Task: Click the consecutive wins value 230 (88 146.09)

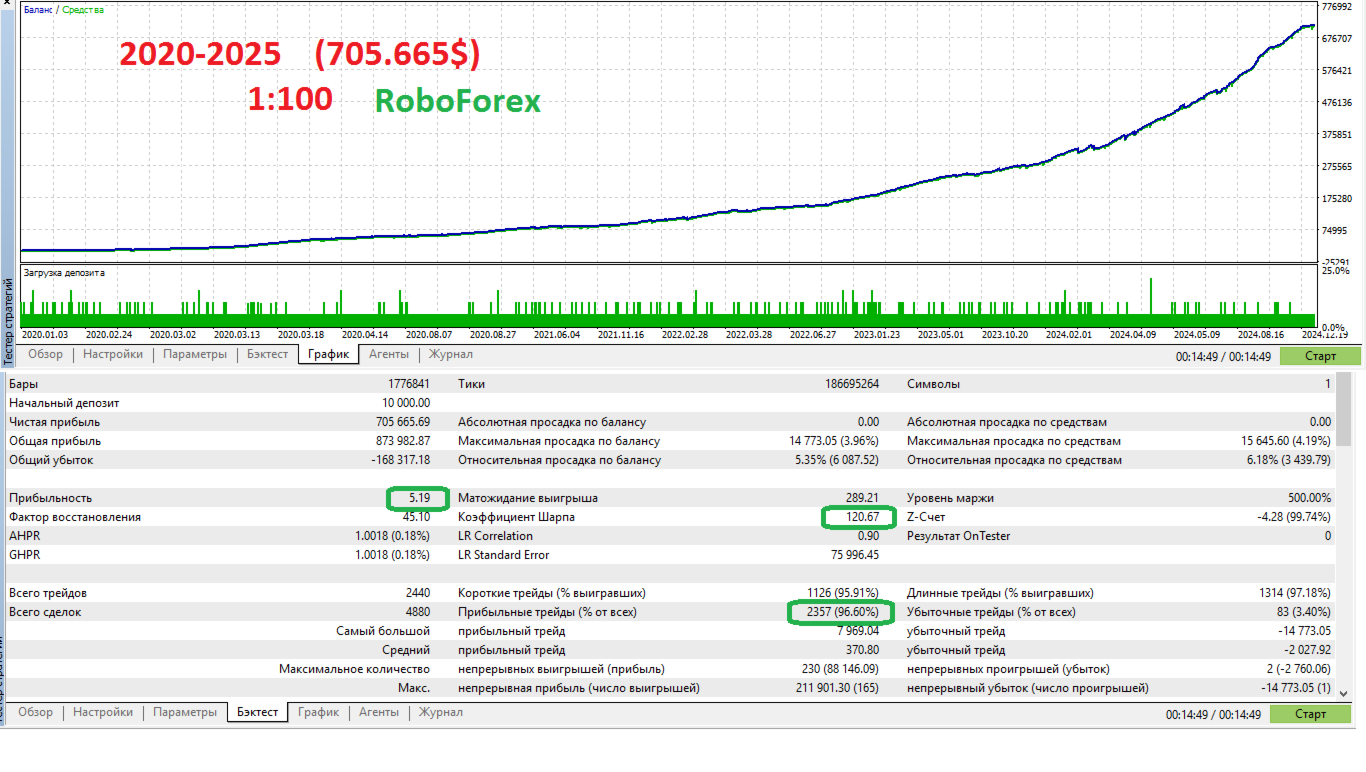Action: click(x=840, y=669)
